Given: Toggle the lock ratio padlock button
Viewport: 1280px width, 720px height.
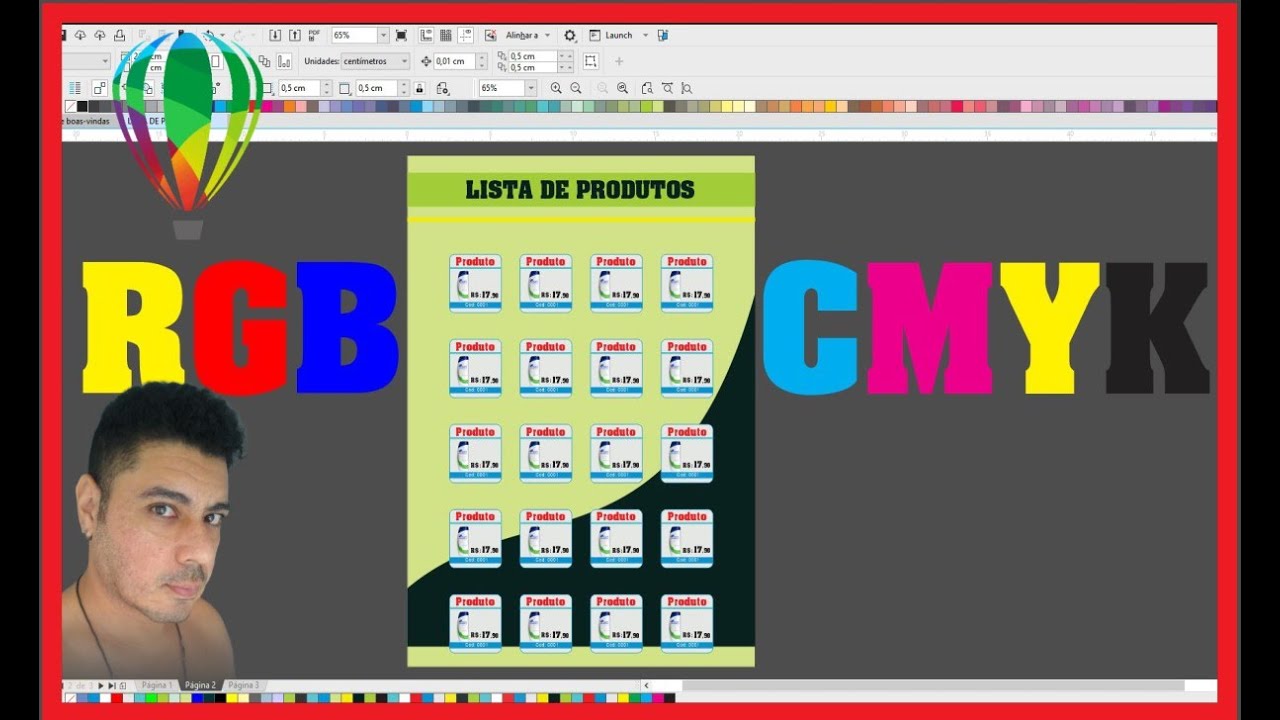Looking at the screenshot, I should click(419, 88).
